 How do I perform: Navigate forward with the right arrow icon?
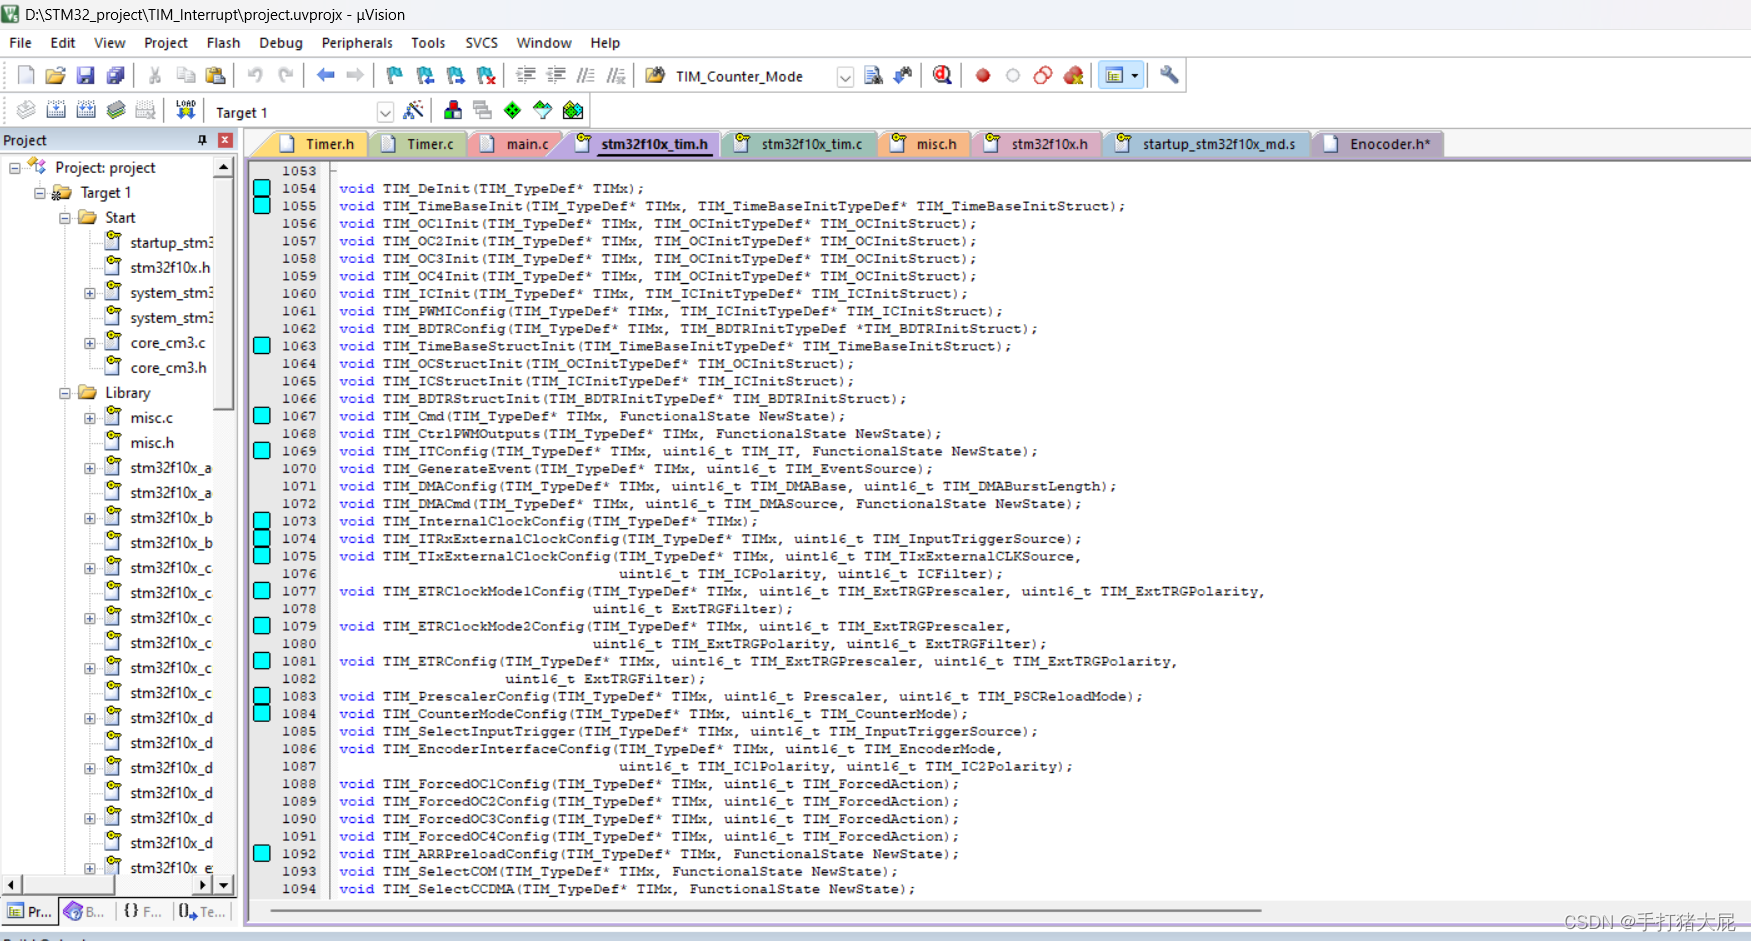(x=355, y=75)
